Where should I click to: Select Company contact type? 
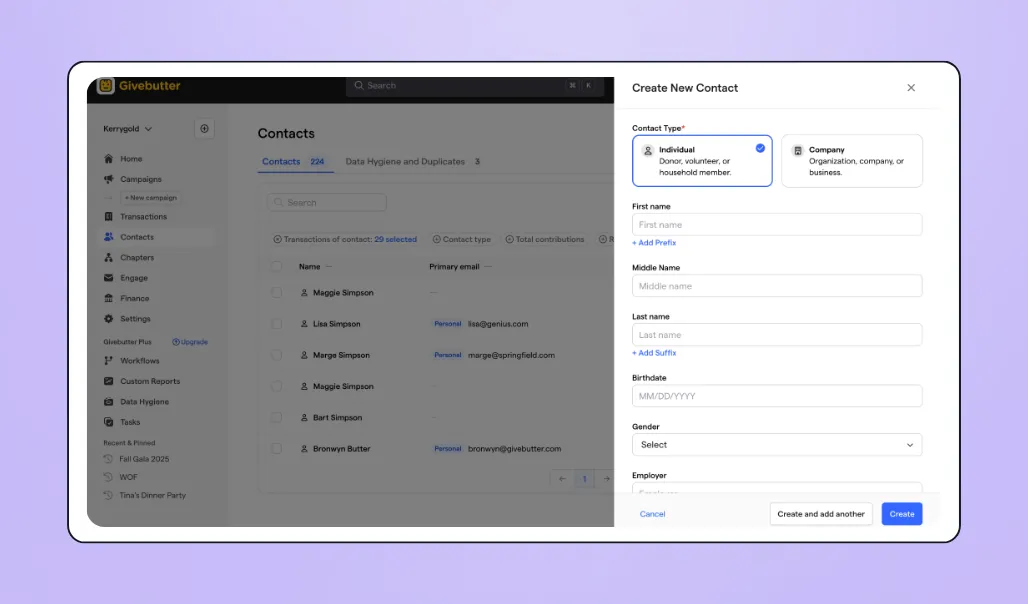click(x=852, y=161)
